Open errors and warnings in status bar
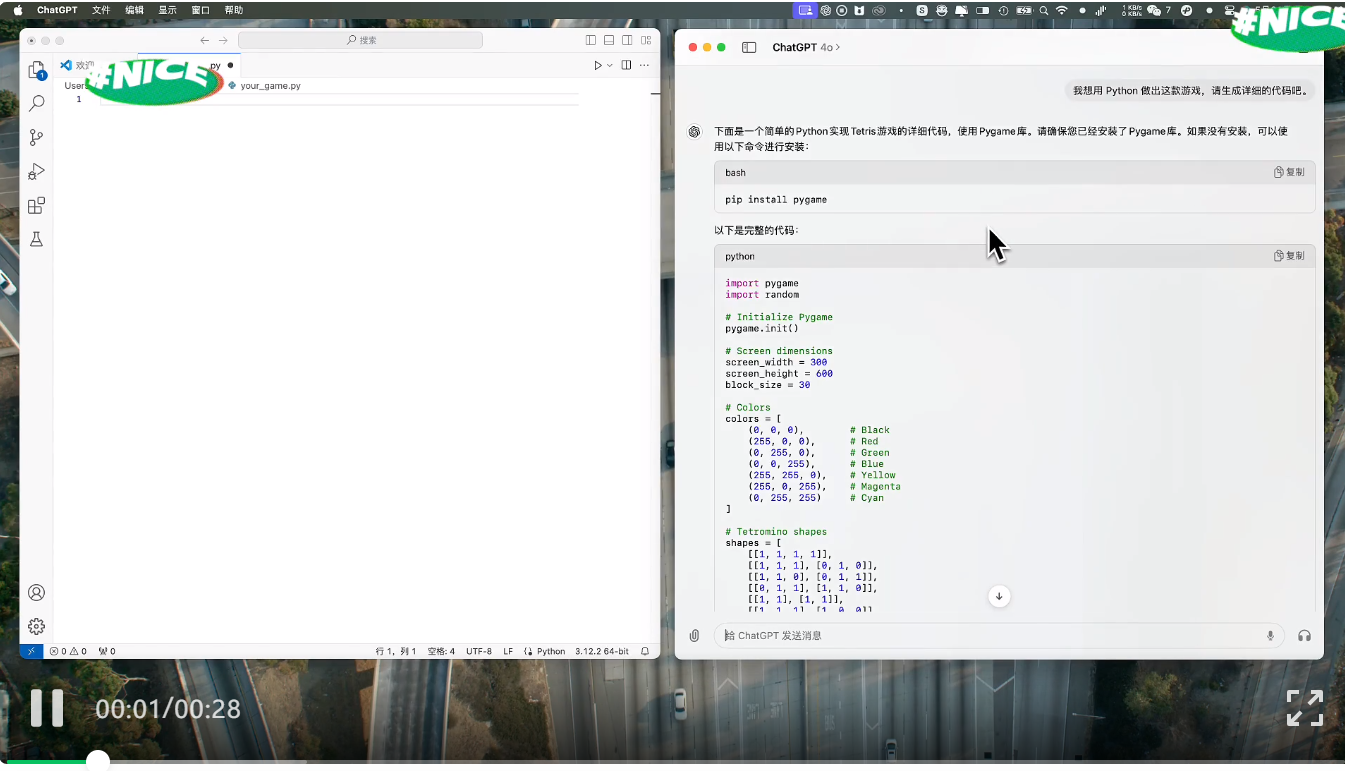Viewport: 1345px width, 771px height. point(68,651)
